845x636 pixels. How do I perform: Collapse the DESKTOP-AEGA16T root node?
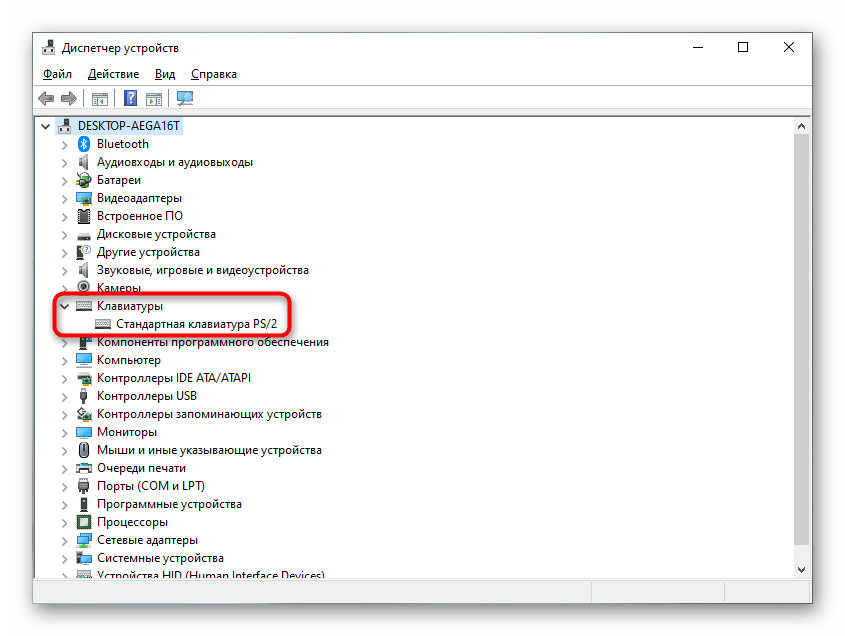46,126
